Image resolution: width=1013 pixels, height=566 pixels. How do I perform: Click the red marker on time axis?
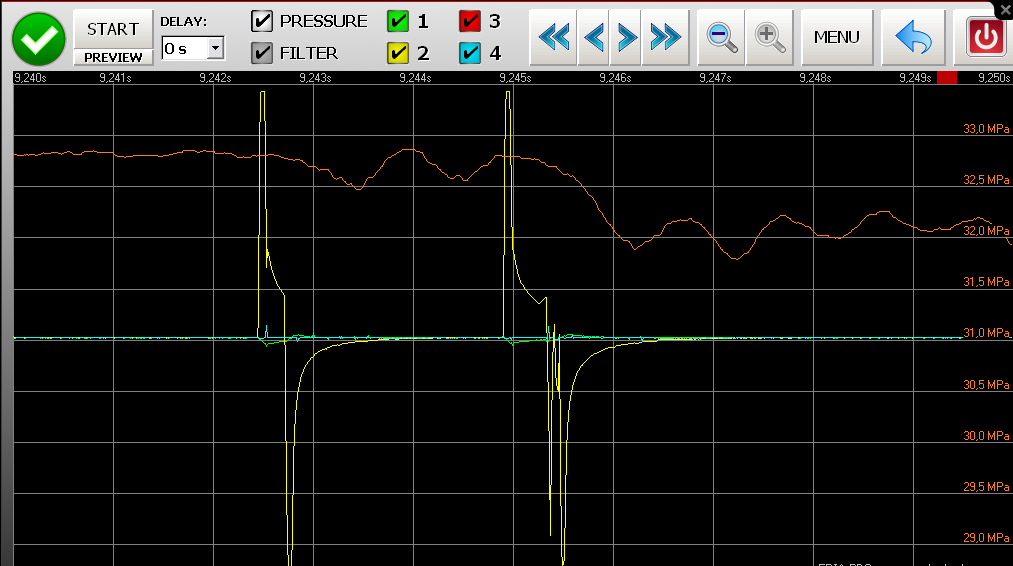(947, 78)
